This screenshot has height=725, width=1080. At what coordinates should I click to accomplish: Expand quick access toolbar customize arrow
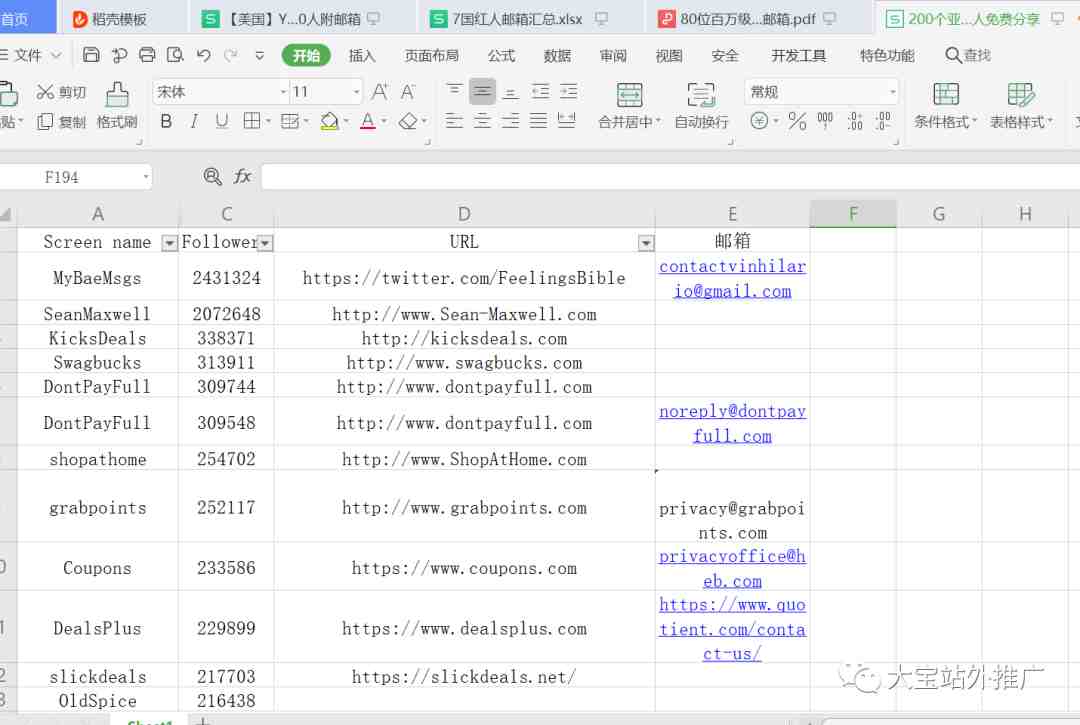(260, 55)
